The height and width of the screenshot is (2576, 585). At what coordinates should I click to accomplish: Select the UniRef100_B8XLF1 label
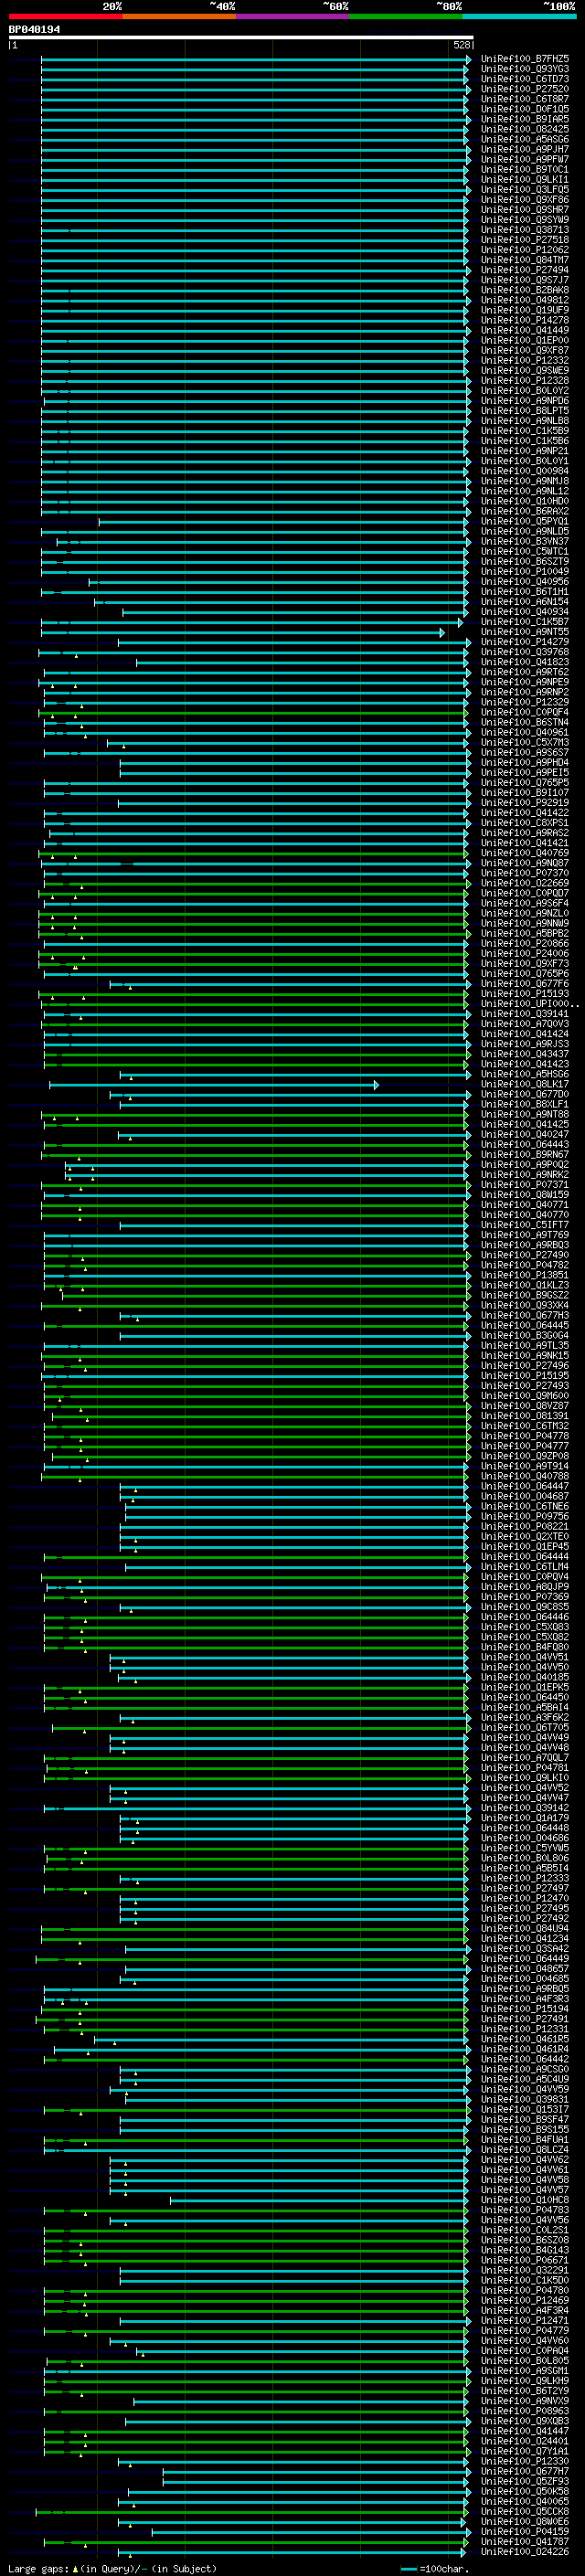[525, 1105]
